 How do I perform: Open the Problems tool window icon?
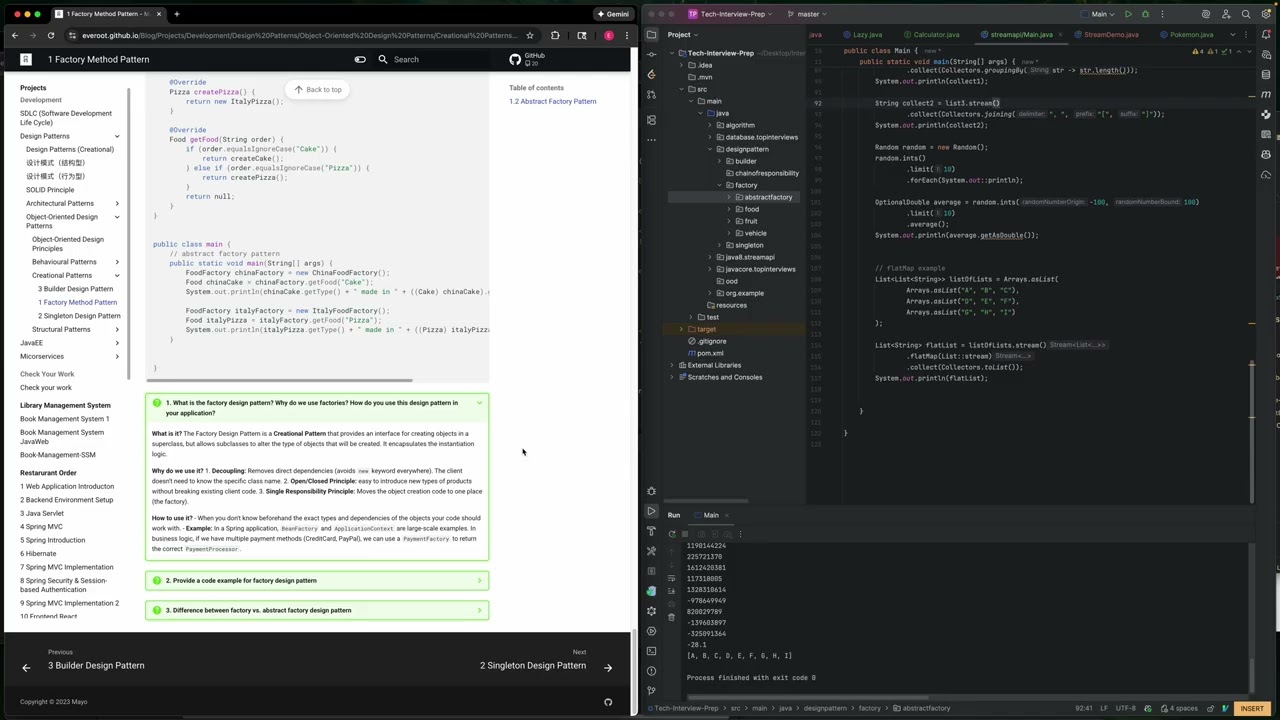click(x=651, y=671)
